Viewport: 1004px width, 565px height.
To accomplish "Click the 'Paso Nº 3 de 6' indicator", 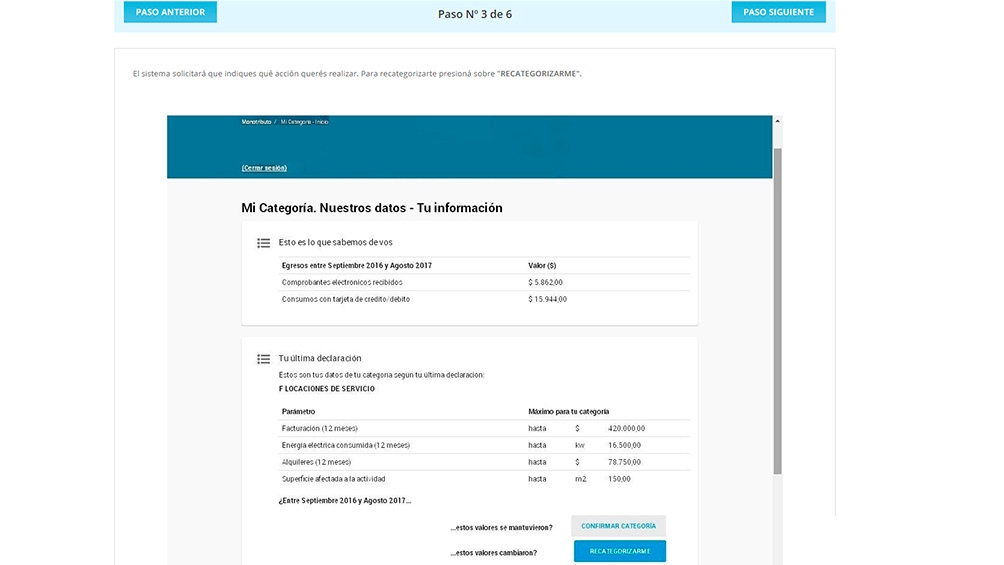I will click(474, 14).
